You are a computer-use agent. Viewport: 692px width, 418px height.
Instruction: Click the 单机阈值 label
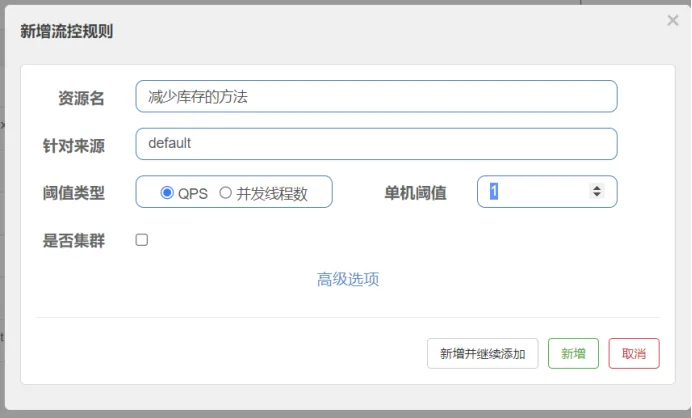point(415,193)
